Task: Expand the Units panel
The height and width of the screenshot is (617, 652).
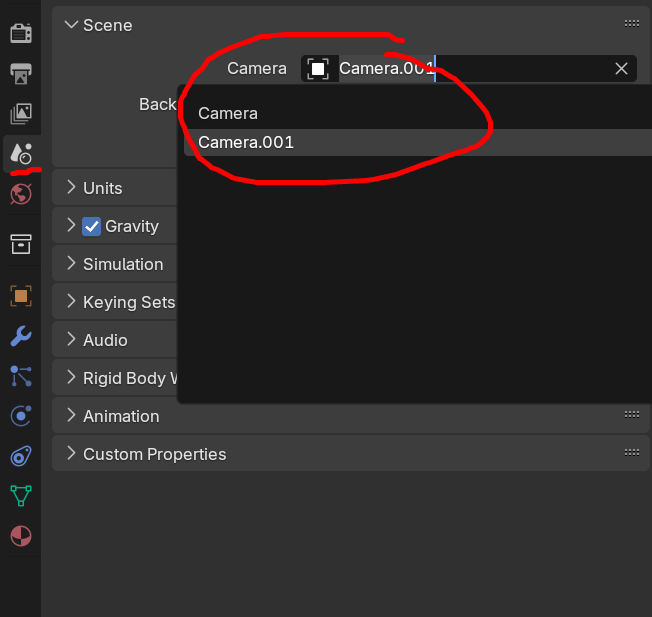Action: (x=72, y=187)
